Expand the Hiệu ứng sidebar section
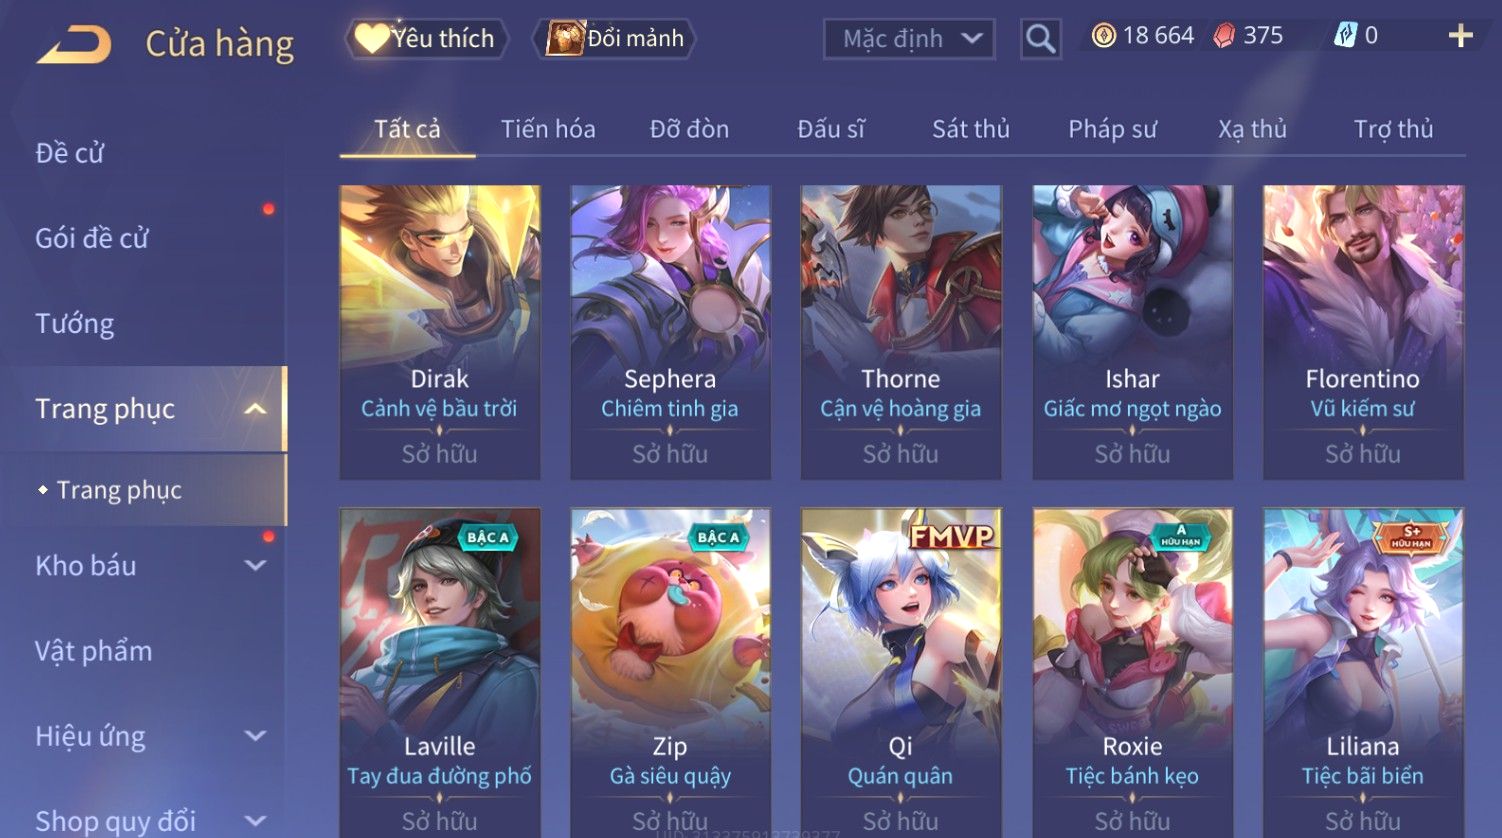Screen dimensions: 1502x838 click(x=255, y=737)
